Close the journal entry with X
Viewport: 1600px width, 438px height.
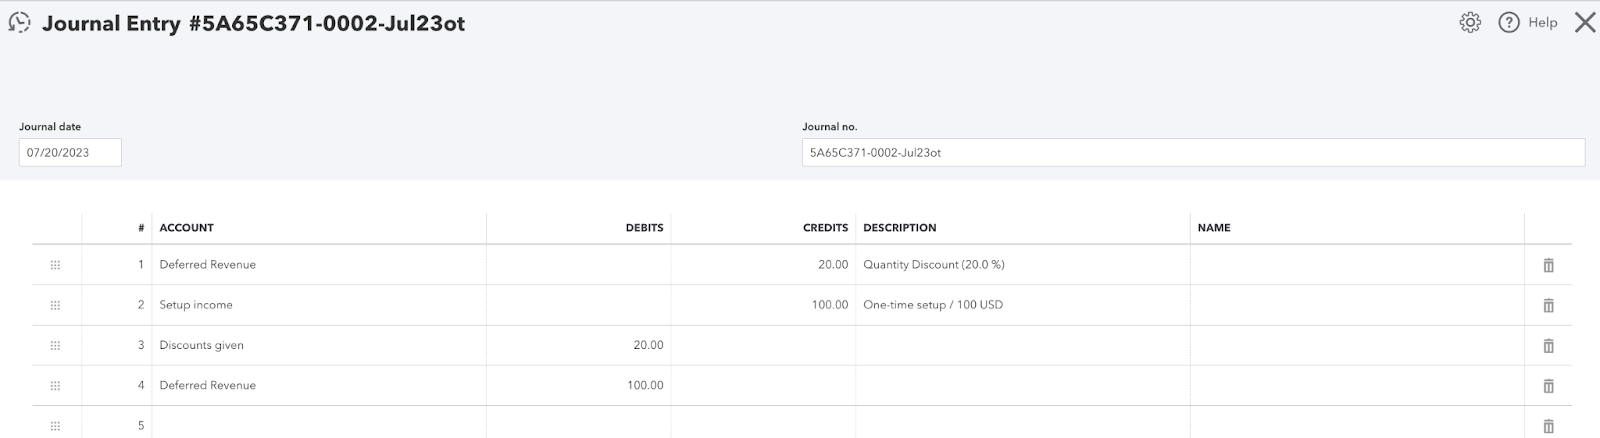[1585, 22]
